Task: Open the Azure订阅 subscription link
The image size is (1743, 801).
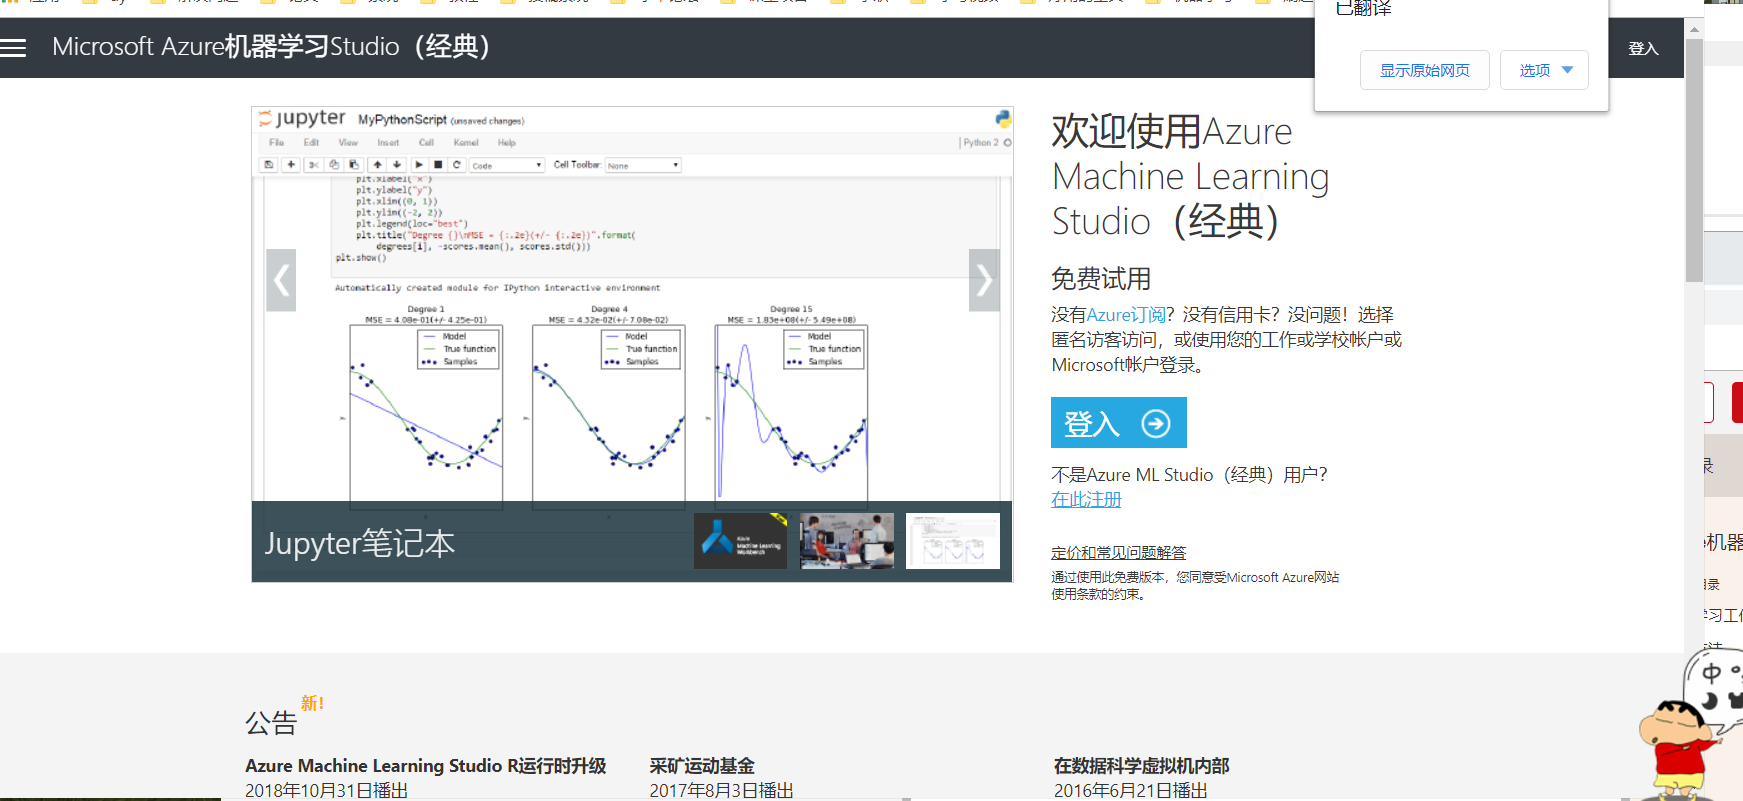Action: point(1126,315)
